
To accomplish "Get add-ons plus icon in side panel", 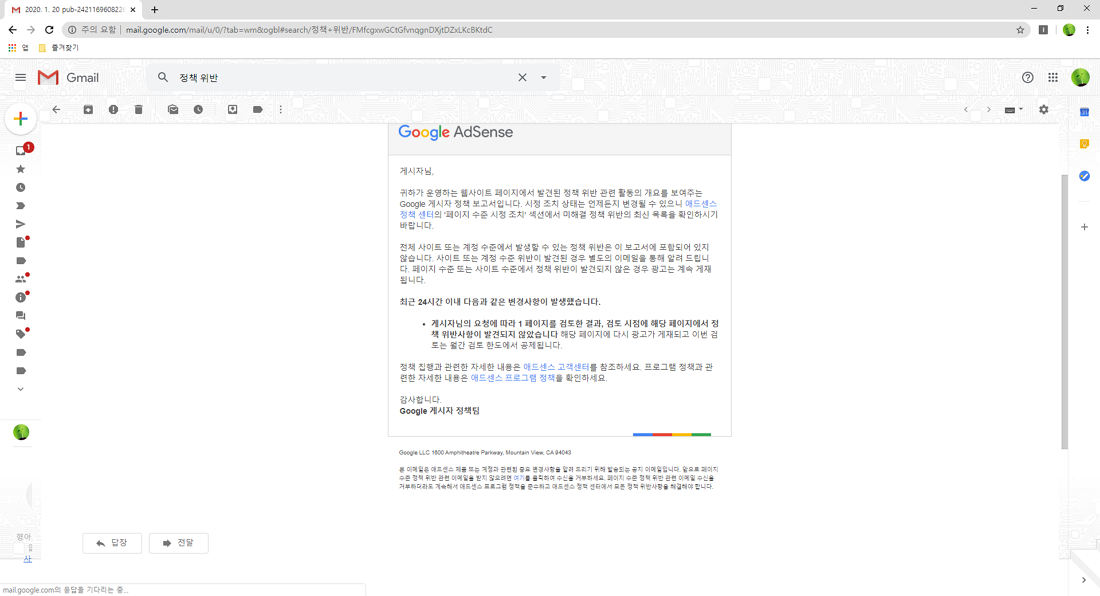I will point(1084,227).
